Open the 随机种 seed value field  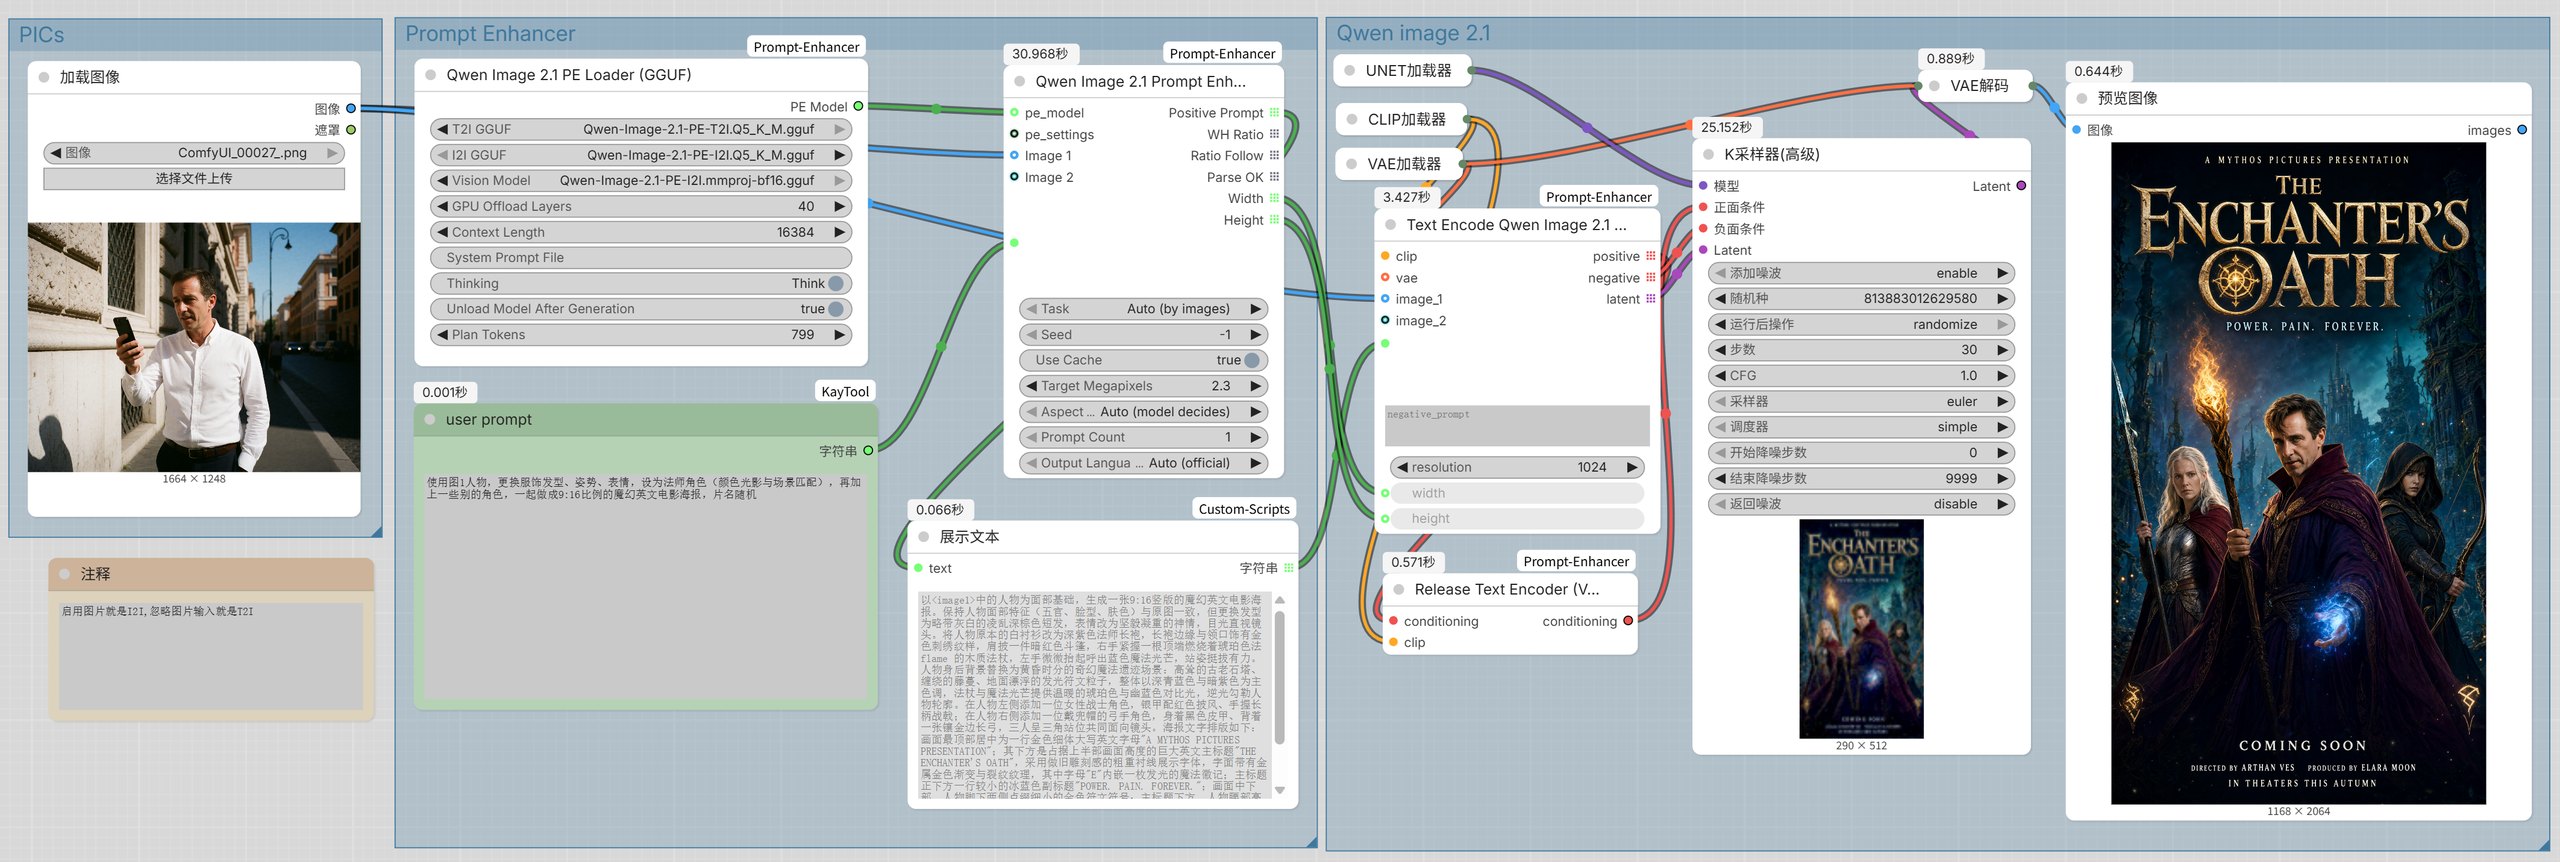[1861, 299]
